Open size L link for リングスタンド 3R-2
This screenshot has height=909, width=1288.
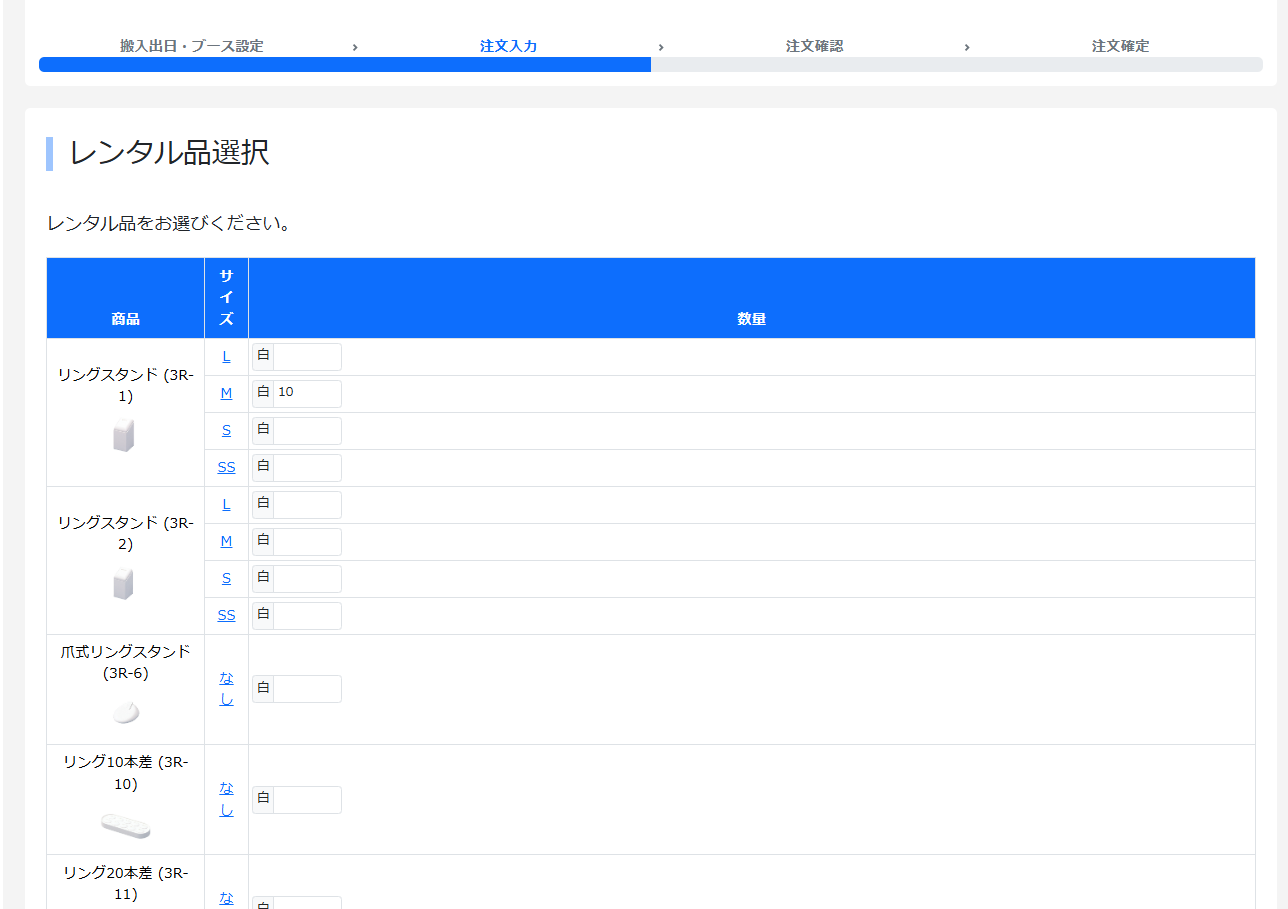pyautogui.click(x=226, y=504)
